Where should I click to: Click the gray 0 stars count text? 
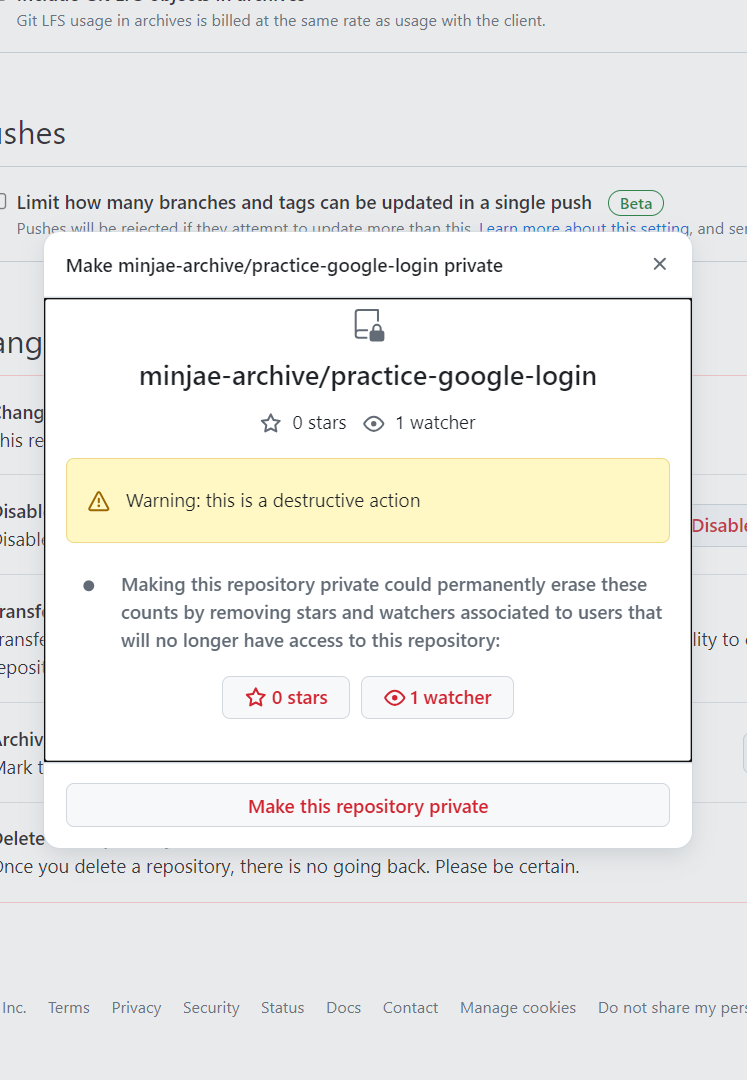click(x=319, y=423)
